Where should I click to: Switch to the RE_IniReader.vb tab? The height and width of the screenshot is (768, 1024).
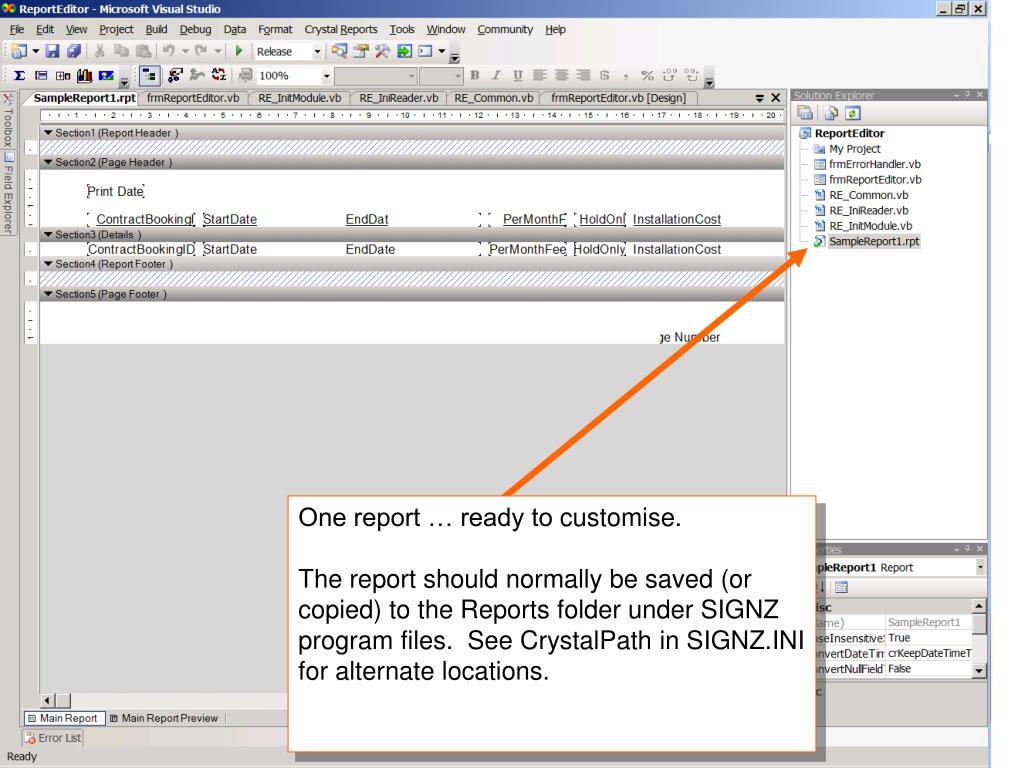(398, 98)
